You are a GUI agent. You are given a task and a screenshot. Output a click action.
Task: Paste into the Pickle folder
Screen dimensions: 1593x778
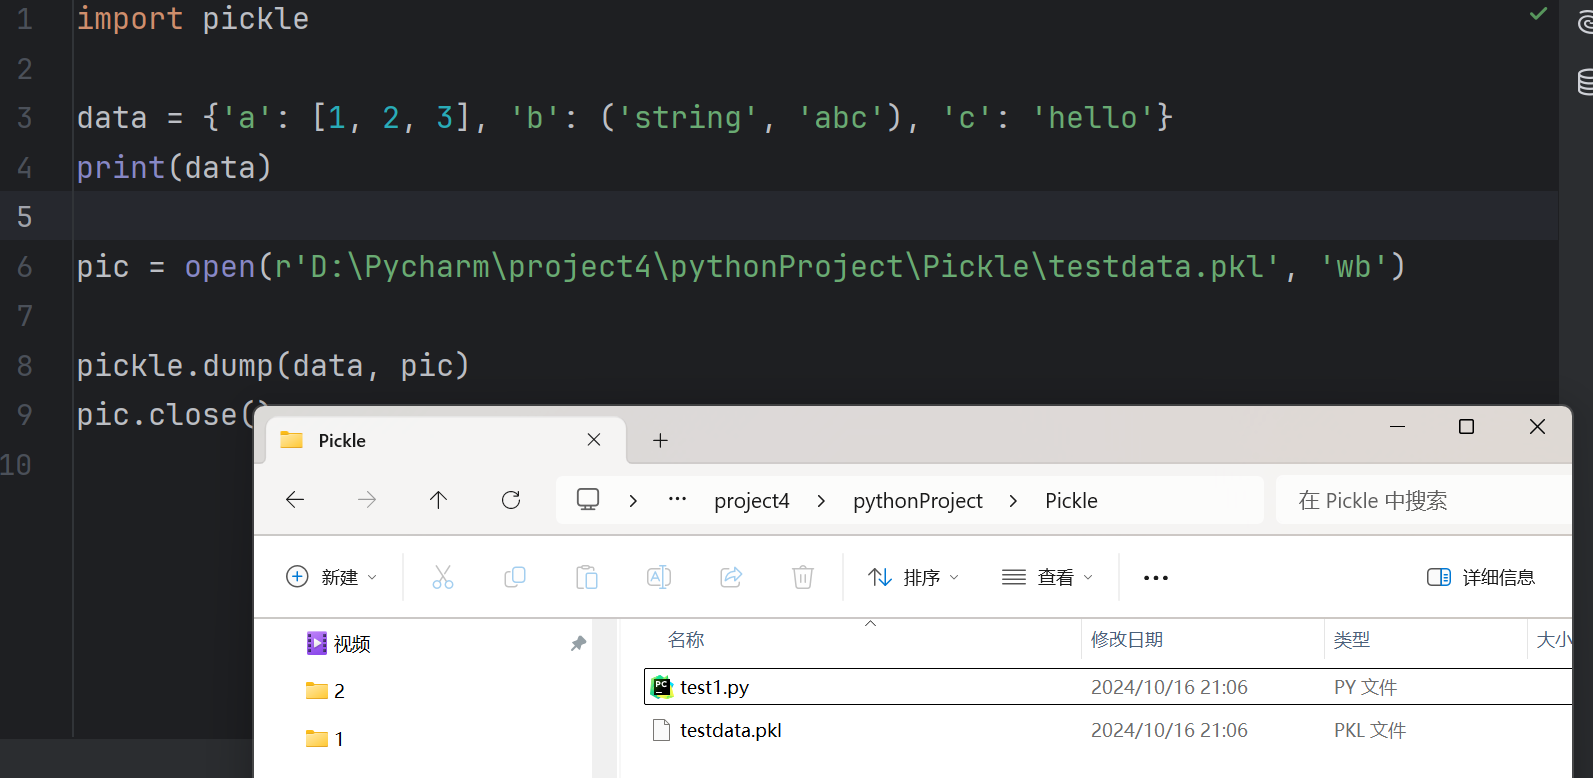[587, 577]
